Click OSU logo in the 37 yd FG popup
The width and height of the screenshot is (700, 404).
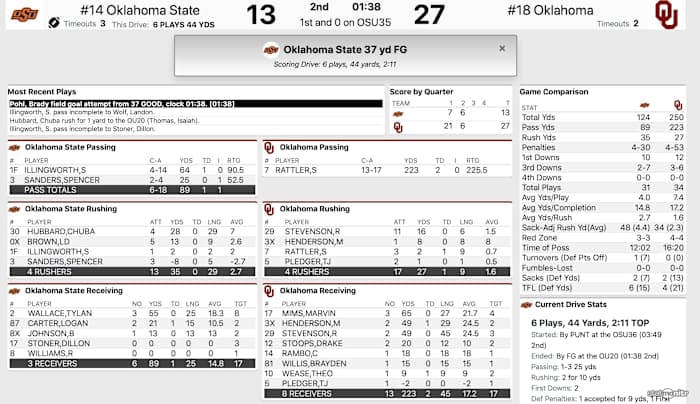tap(270, 48)
